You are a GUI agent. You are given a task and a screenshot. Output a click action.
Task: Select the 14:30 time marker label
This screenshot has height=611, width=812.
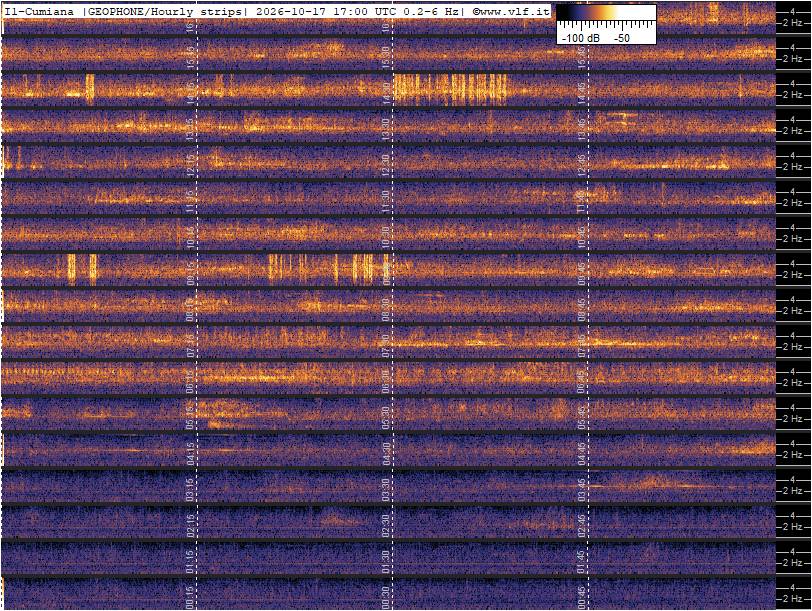386,93
